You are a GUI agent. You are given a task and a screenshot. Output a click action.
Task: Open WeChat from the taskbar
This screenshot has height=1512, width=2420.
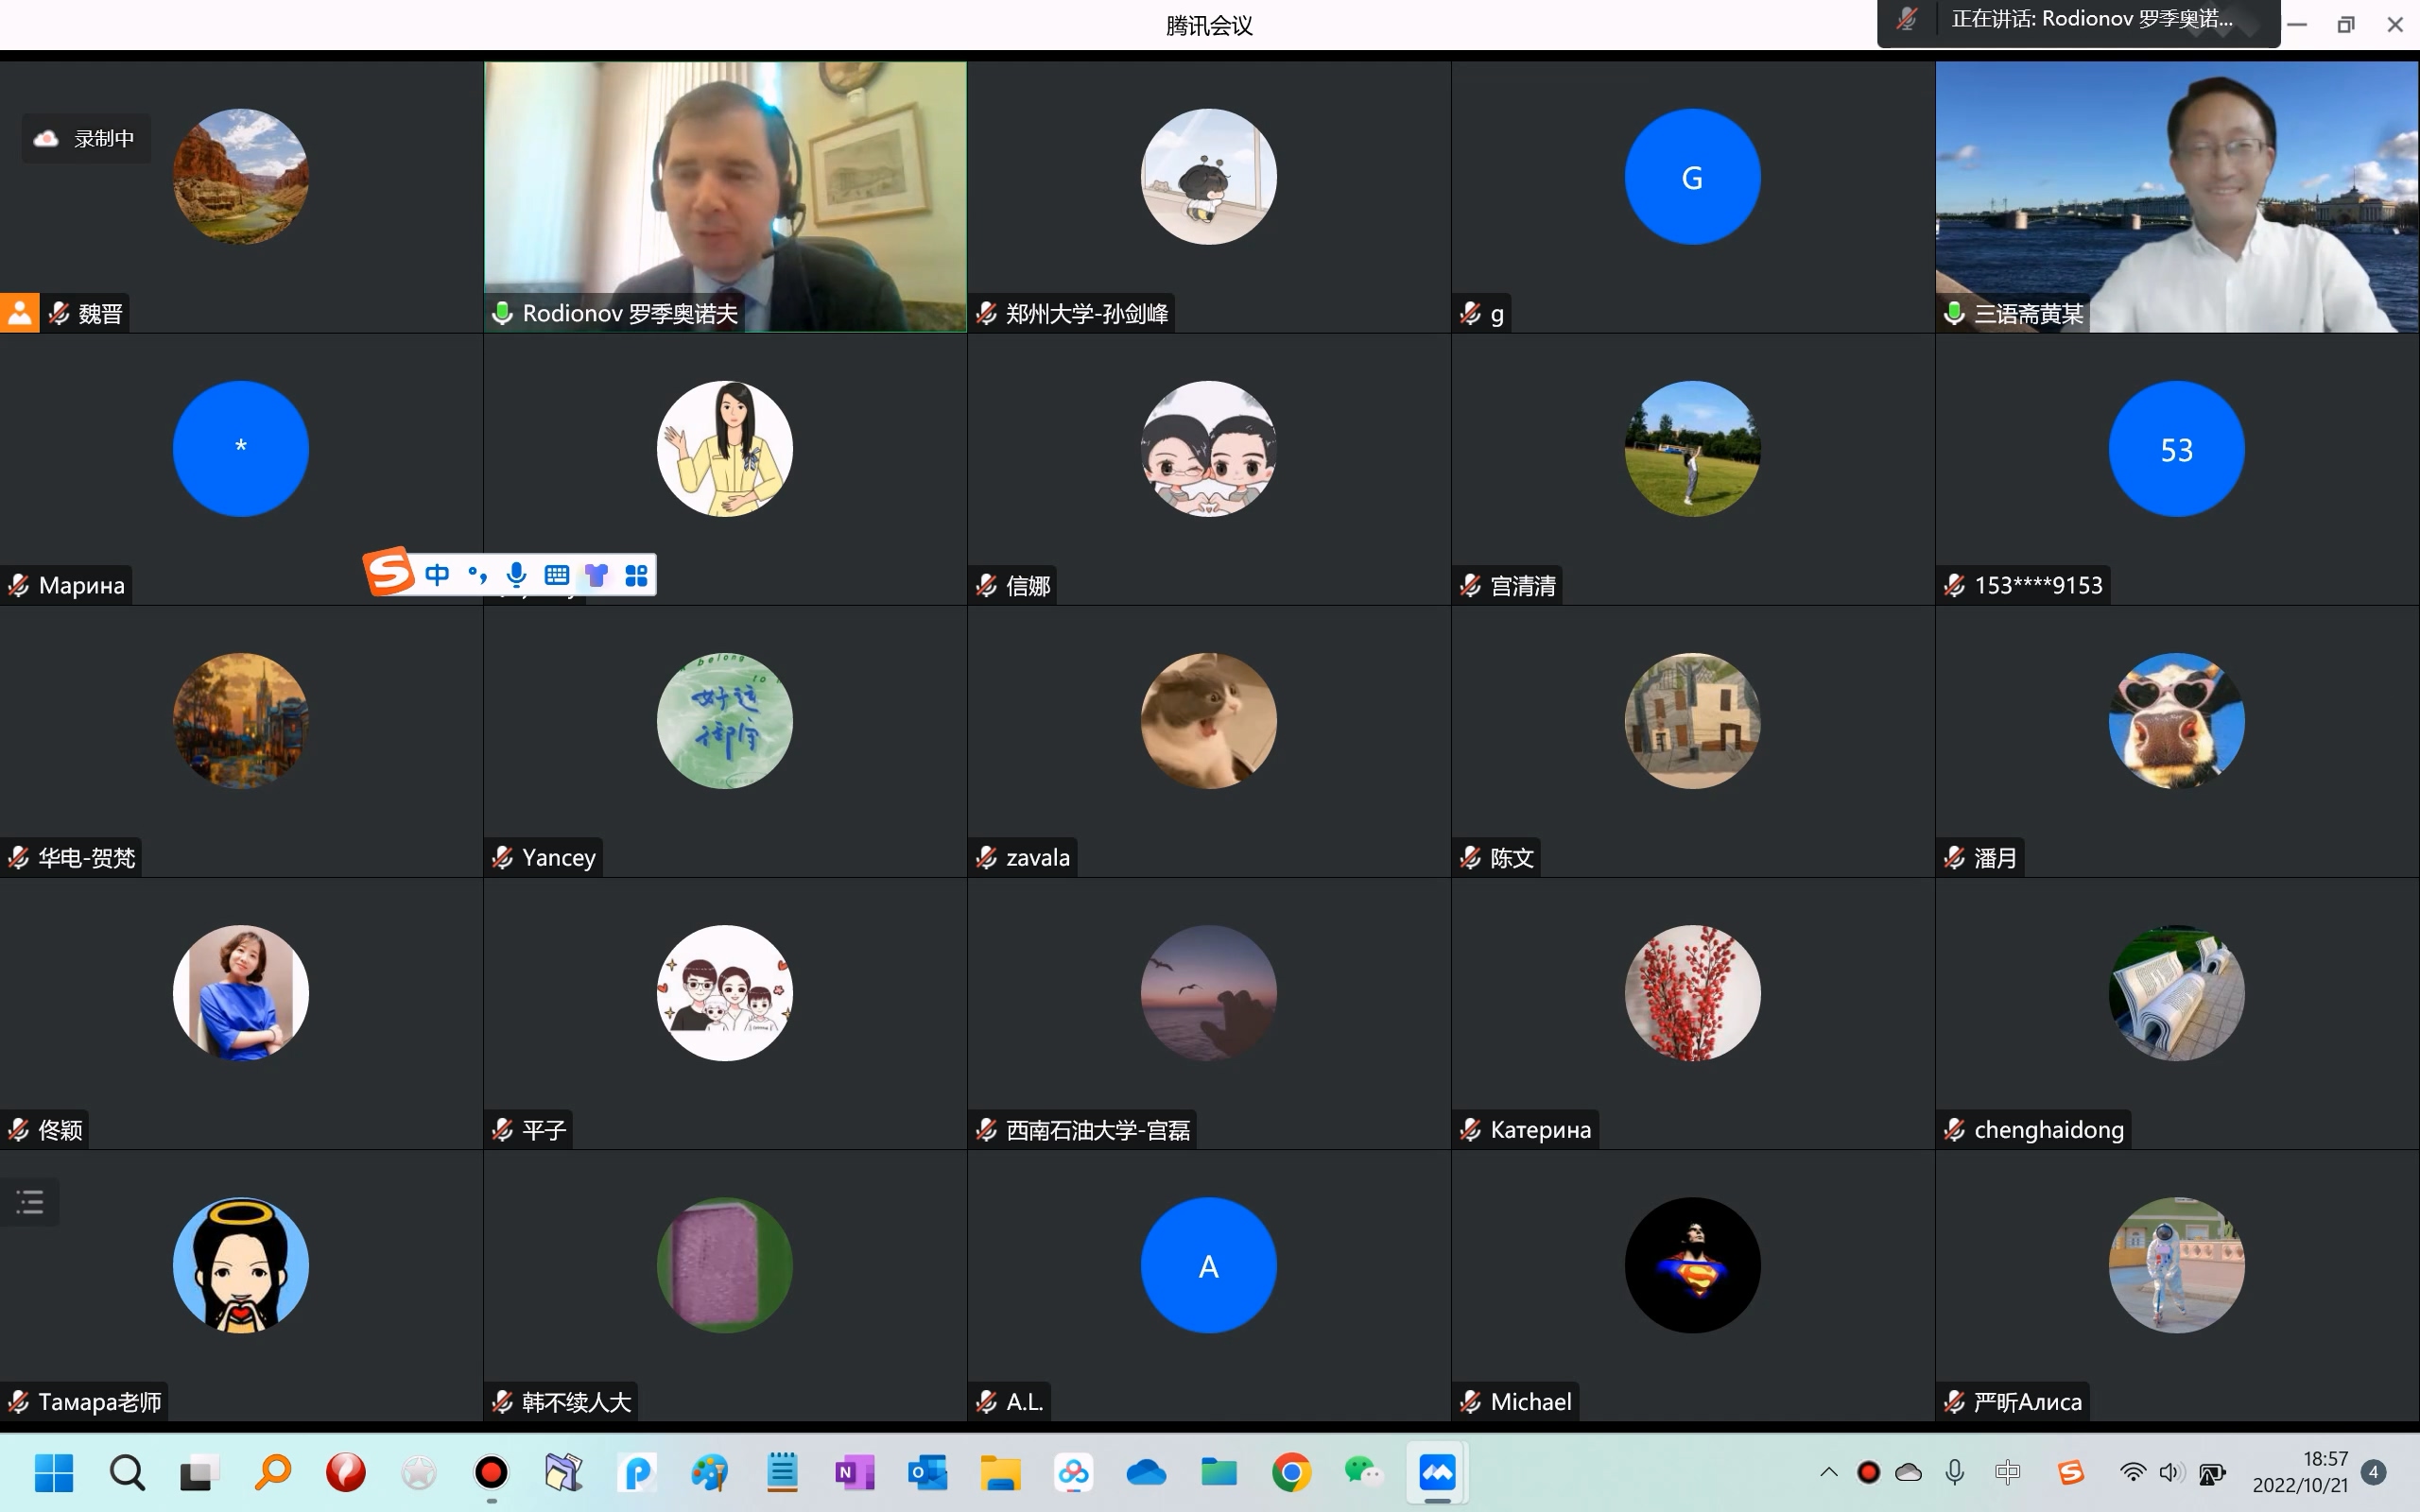(1363, 1472)
